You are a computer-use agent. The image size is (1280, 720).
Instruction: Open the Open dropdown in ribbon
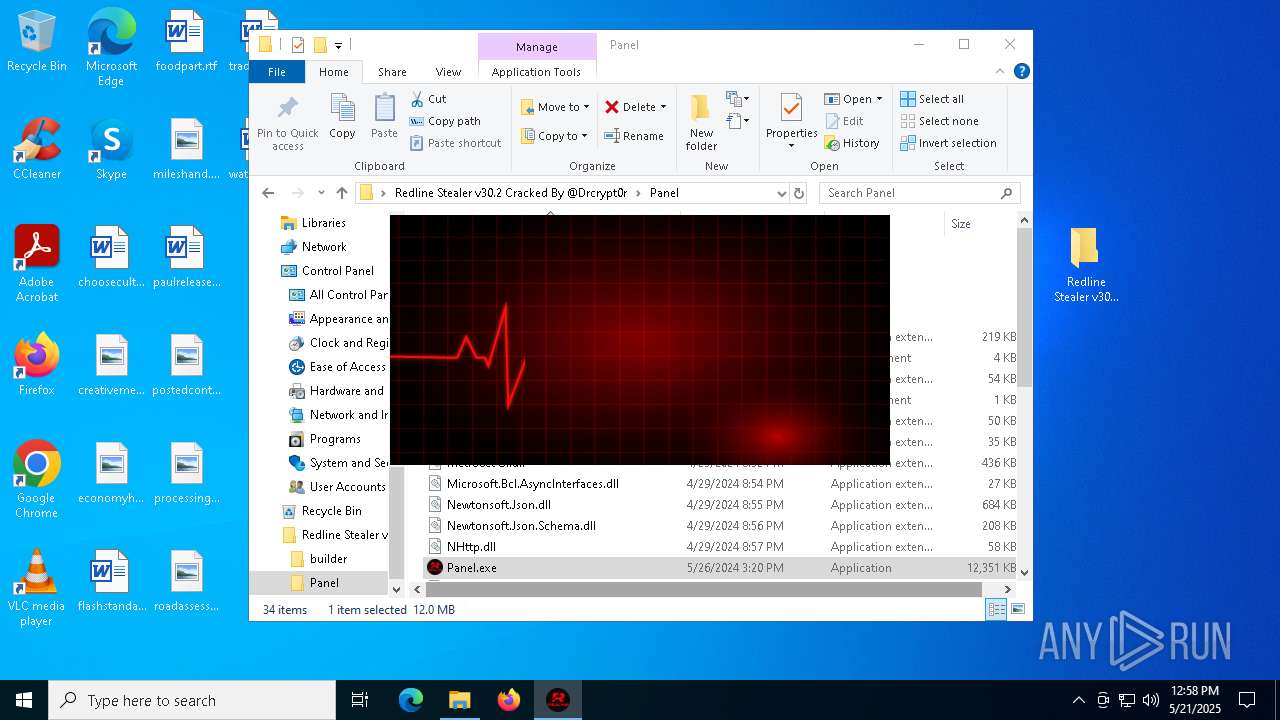point(853,99)
